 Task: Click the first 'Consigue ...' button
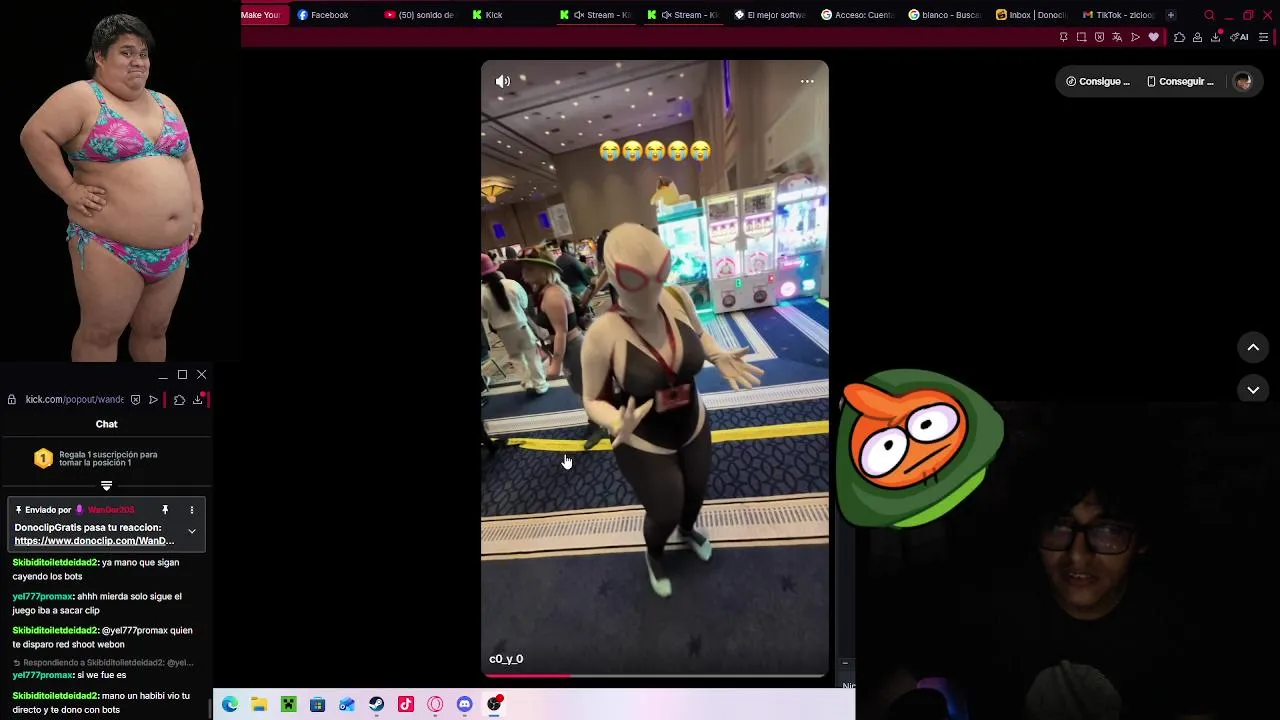click(1098, 82)
